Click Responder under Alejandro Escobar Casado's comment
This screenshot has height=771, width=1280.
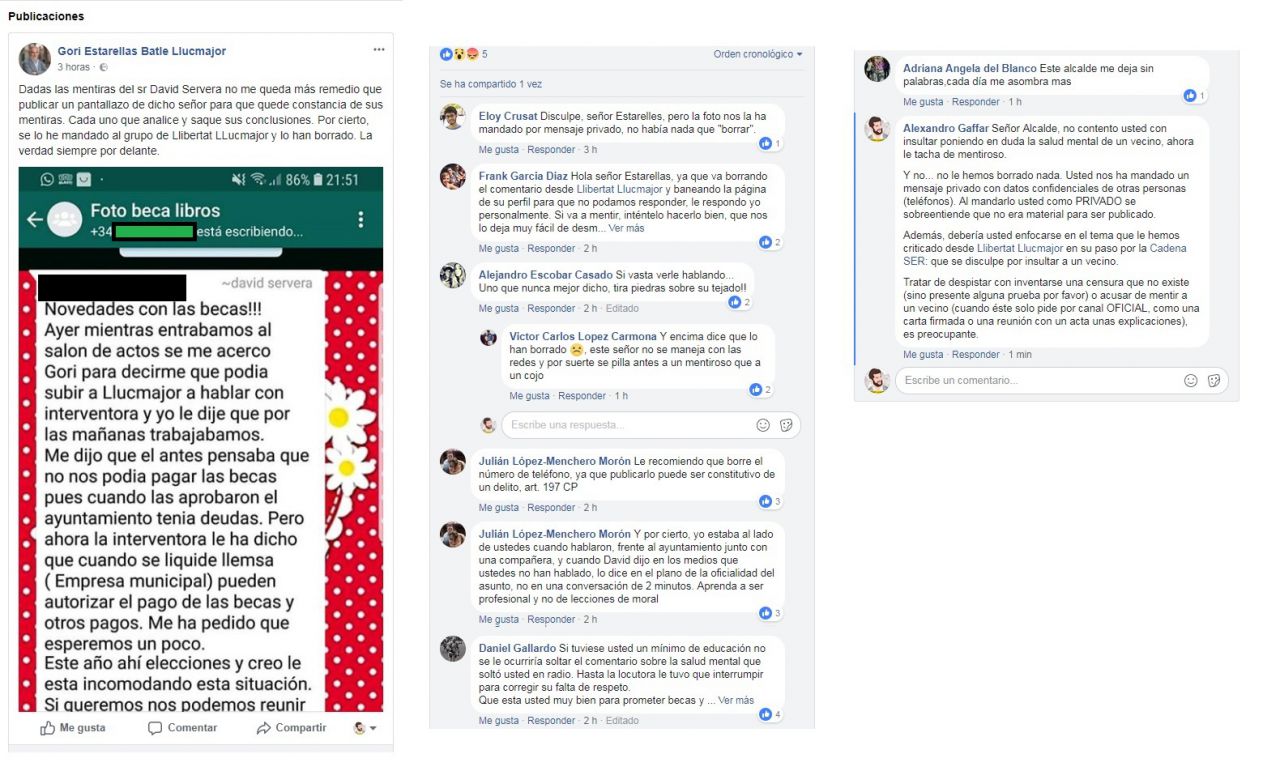[x=551, y=309]
